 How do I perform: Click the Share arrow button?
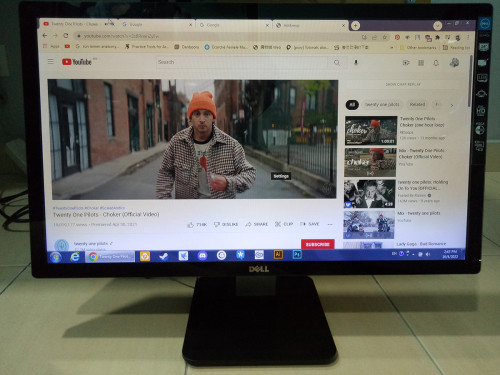256,224
